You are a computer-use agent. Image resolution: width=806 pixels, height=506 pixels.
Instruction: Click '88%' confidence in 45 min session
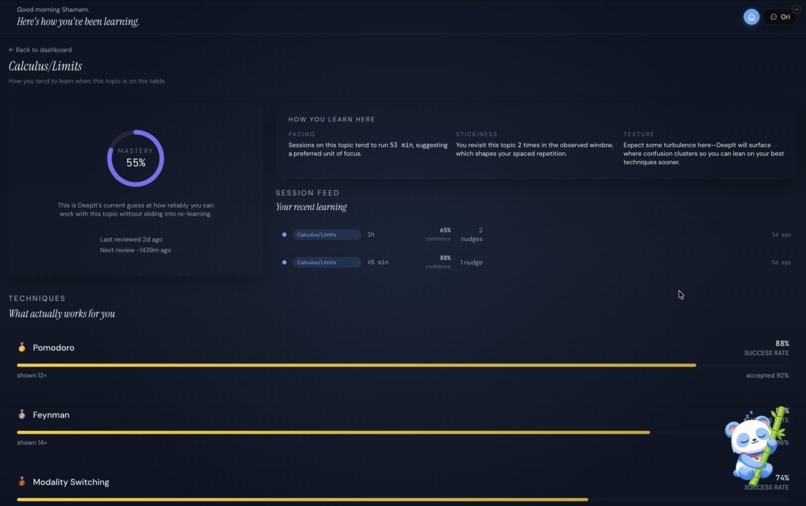click(x=445, y=258)
